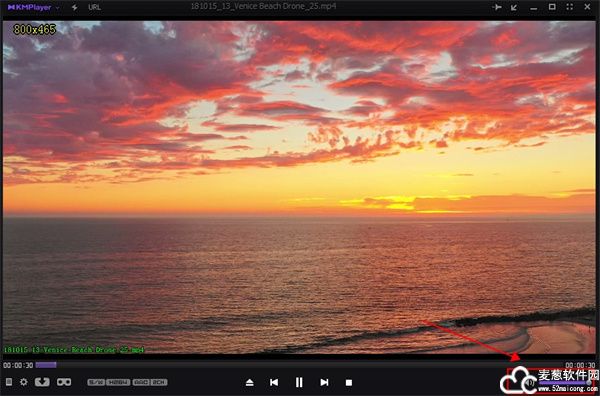Toggle fullscreen mode icon

click(569, 7)
